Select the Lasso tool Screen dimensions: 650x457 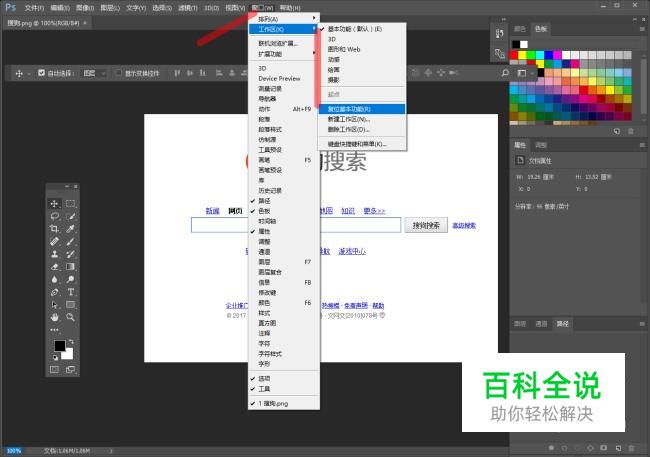[x=54, y=216]
